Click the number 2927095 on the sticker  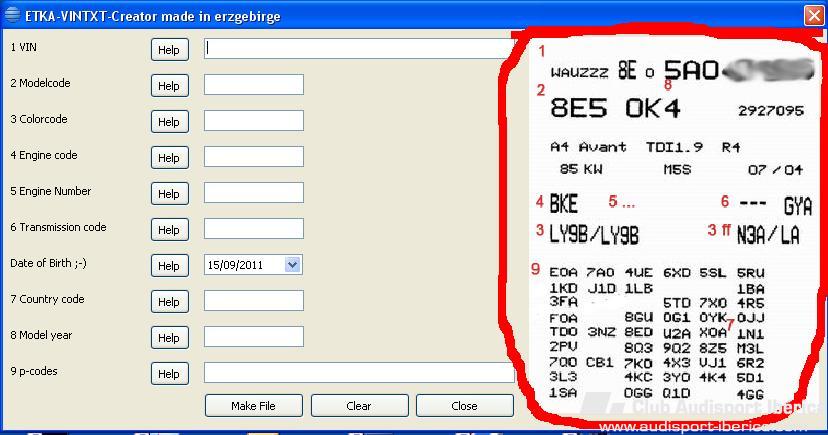(x=770, y=111)
